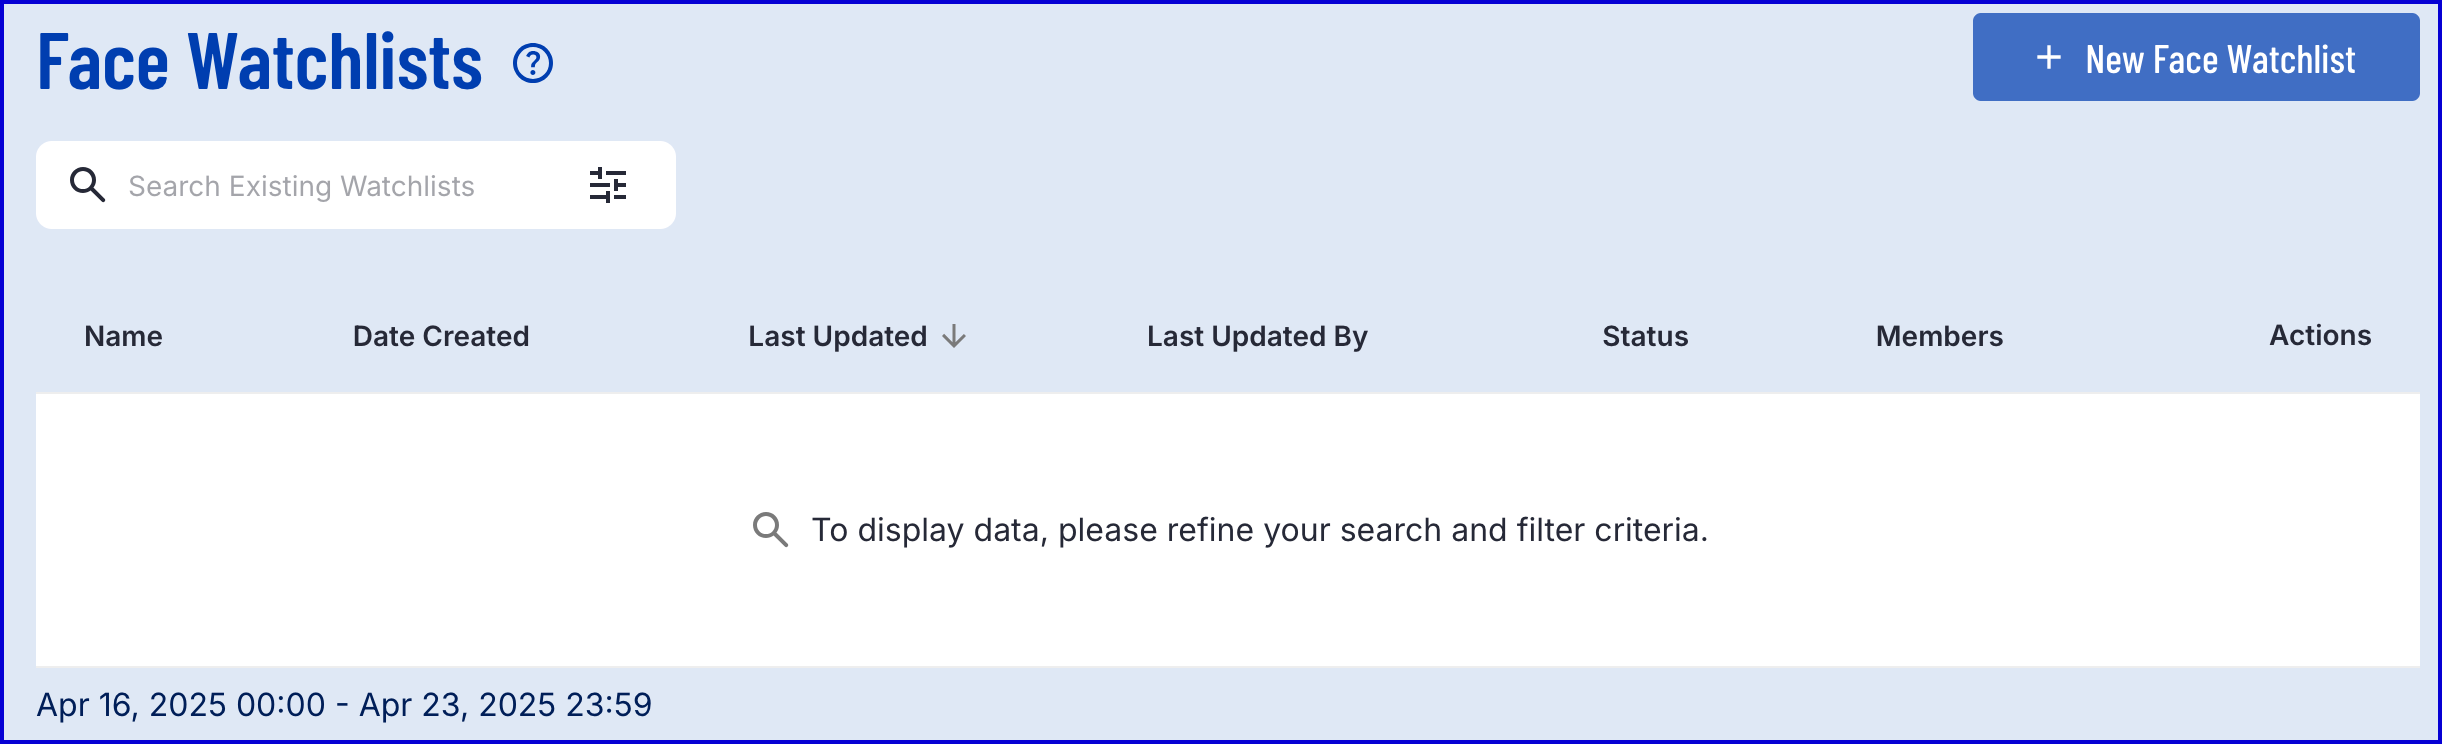Click the magnifier icon in the empty table message

pyautogui.click(x=770, y=529)
